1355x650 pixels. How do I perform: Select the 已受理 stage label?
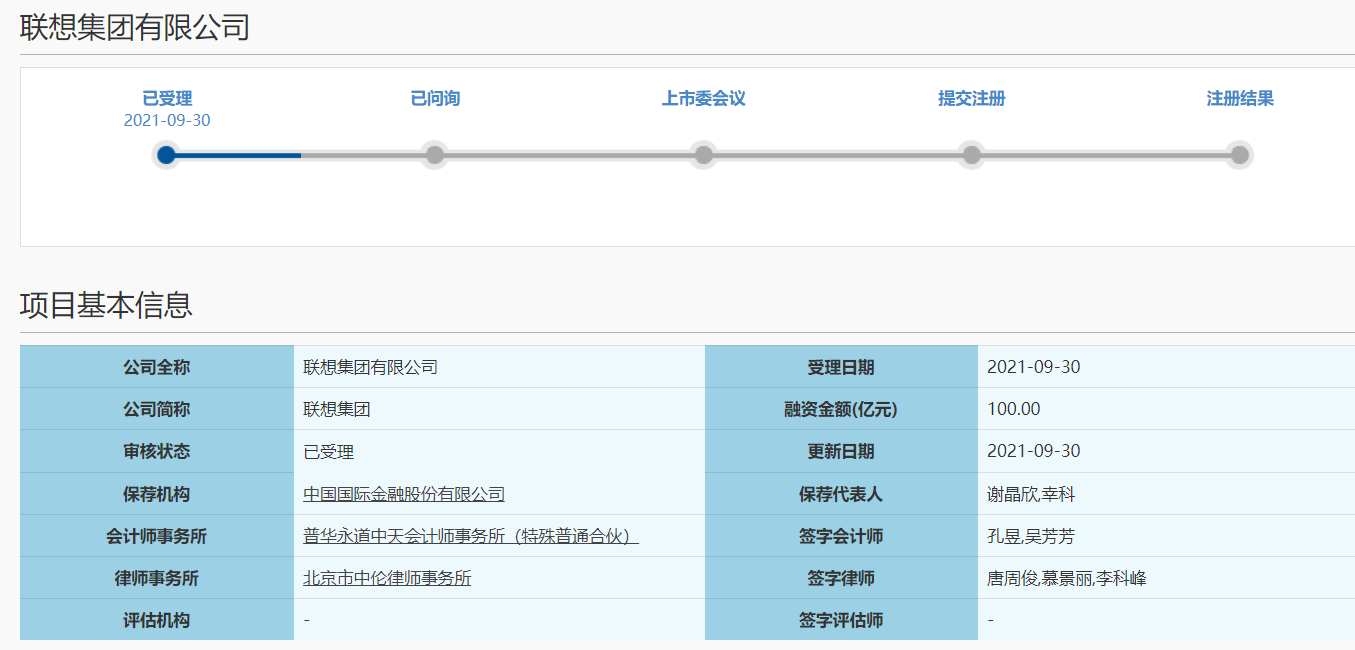pos(167,99)
